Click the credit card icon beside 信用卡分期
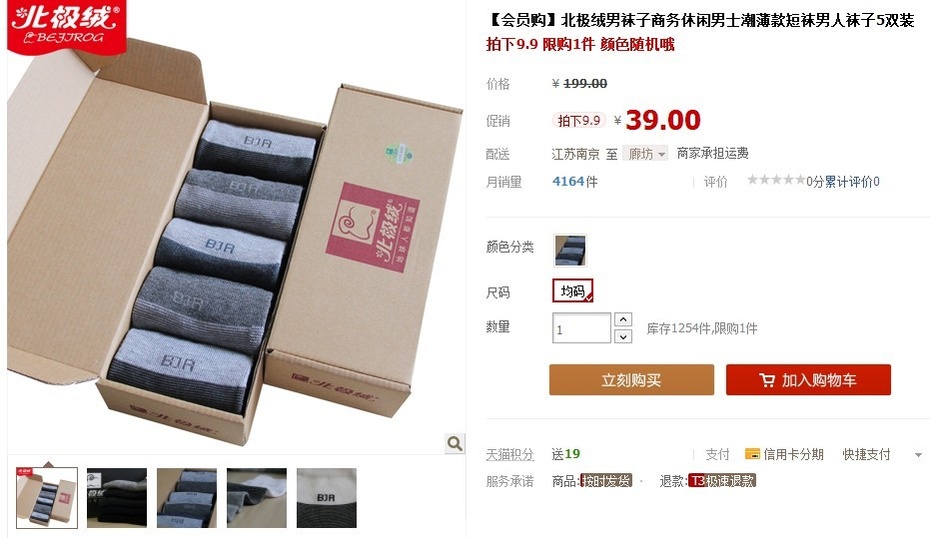This screenshot has width=930, height=538. click(x=752, y=454)
